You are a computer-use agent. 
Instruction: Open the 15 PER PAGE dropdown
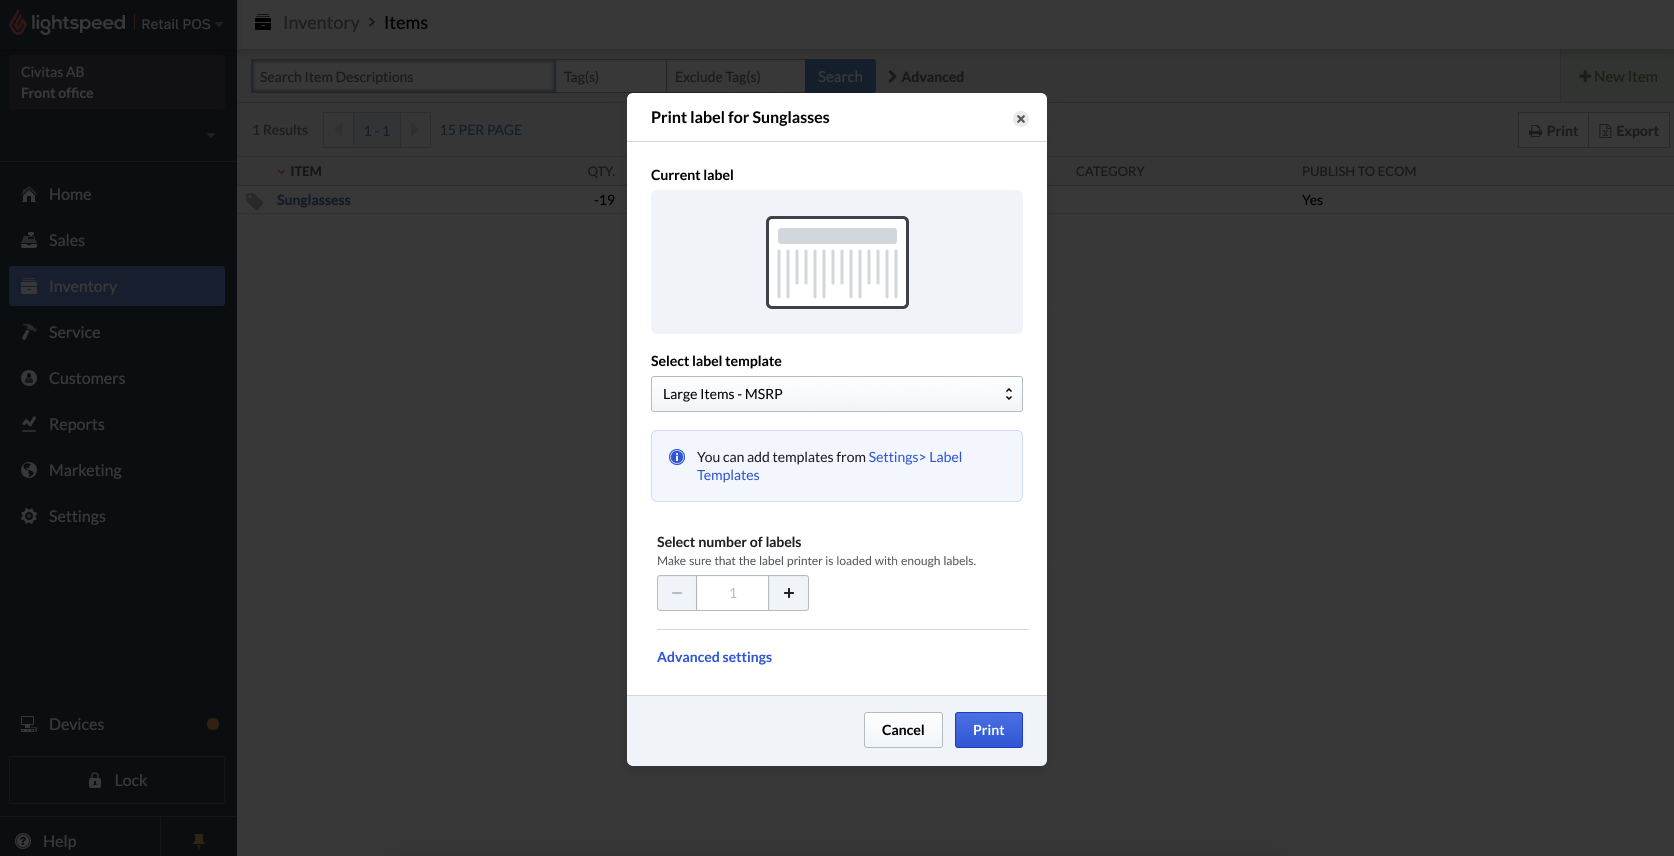click(x=481, y=130)
